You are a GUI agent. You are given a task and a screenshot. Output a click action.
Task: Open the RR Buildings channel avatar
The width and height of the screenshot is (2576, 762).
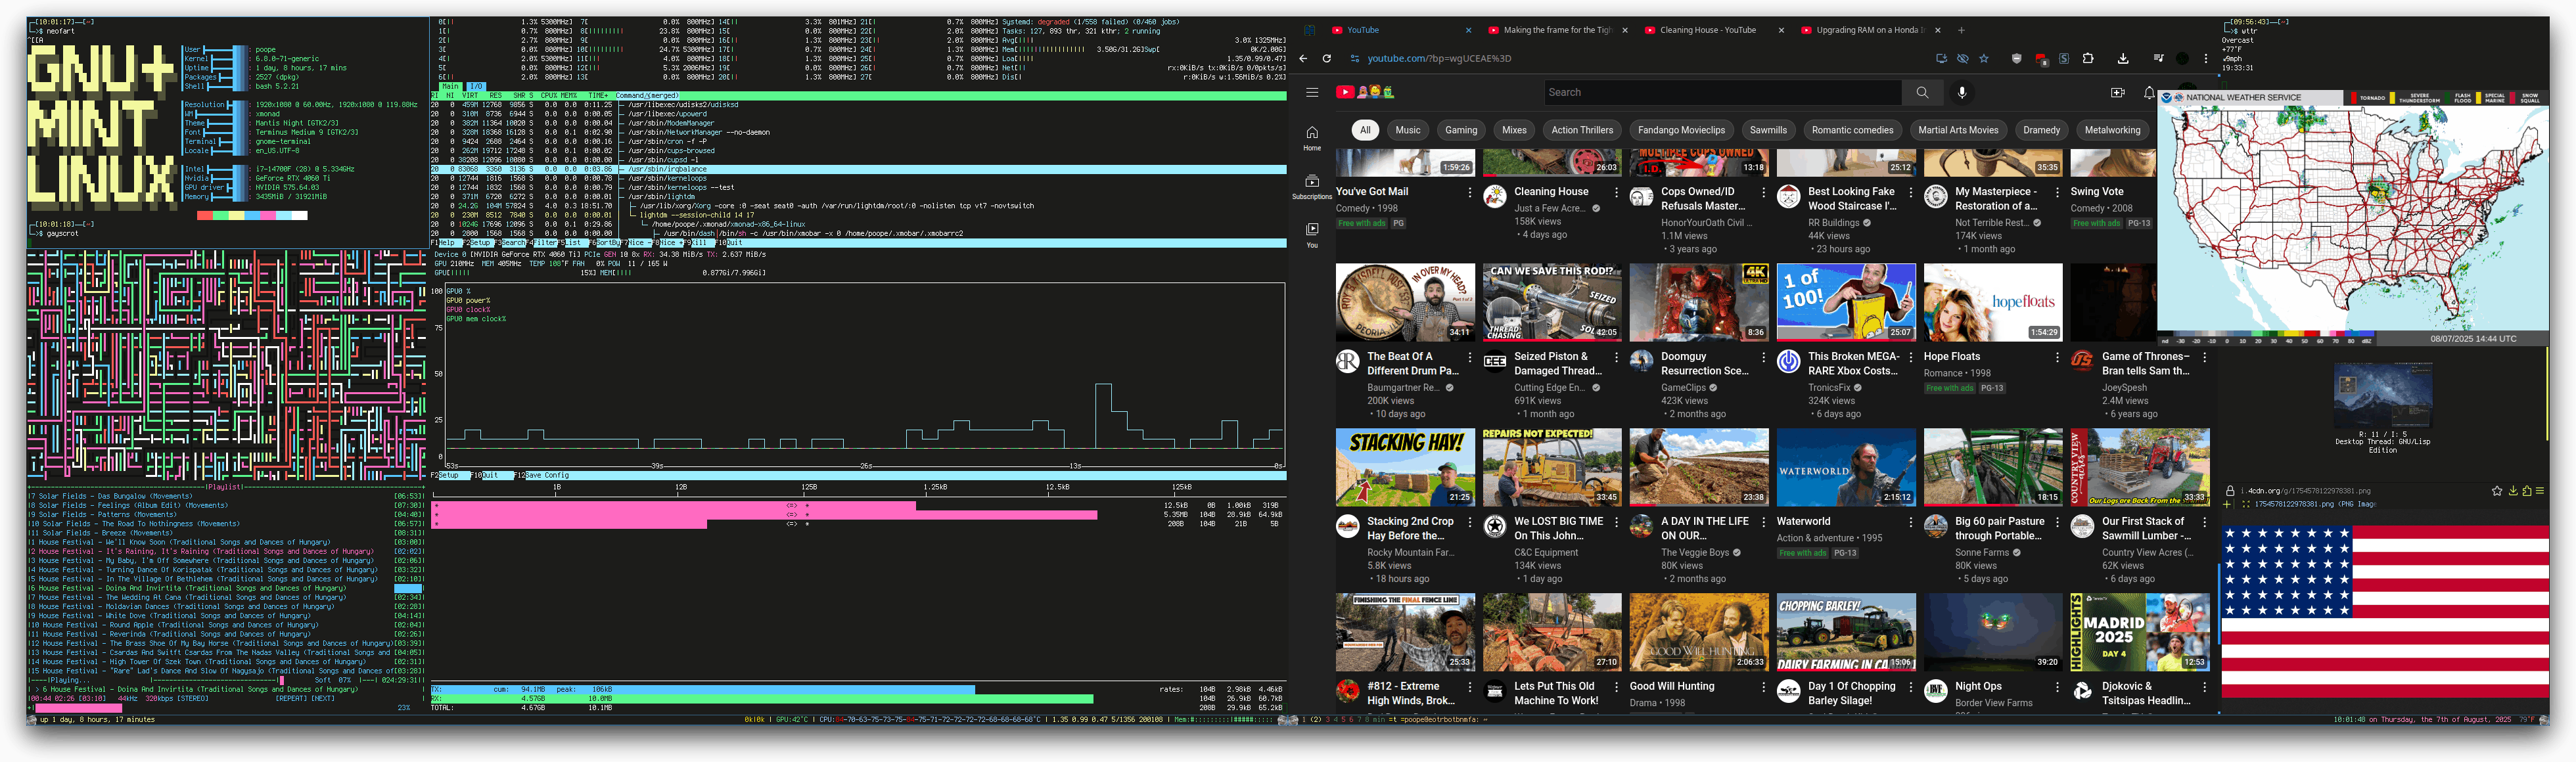[x=1789, y=197]
